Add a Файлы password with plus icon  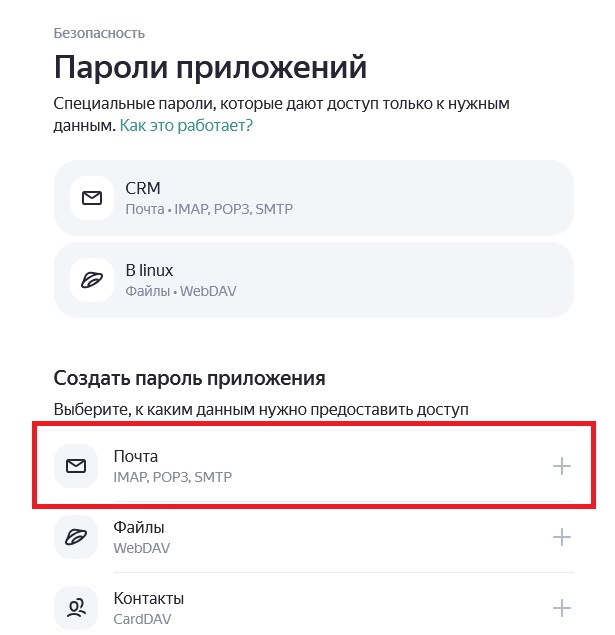tap(562, 537)
